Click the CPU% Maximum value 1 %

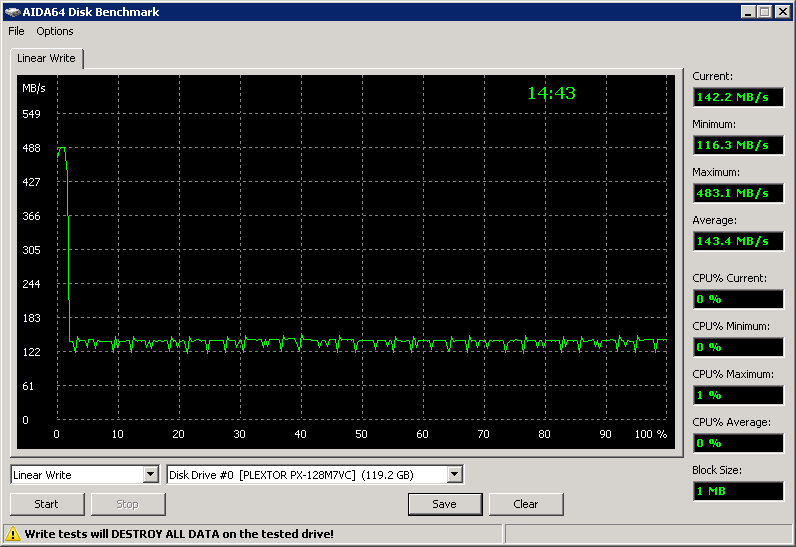point(738,395)
